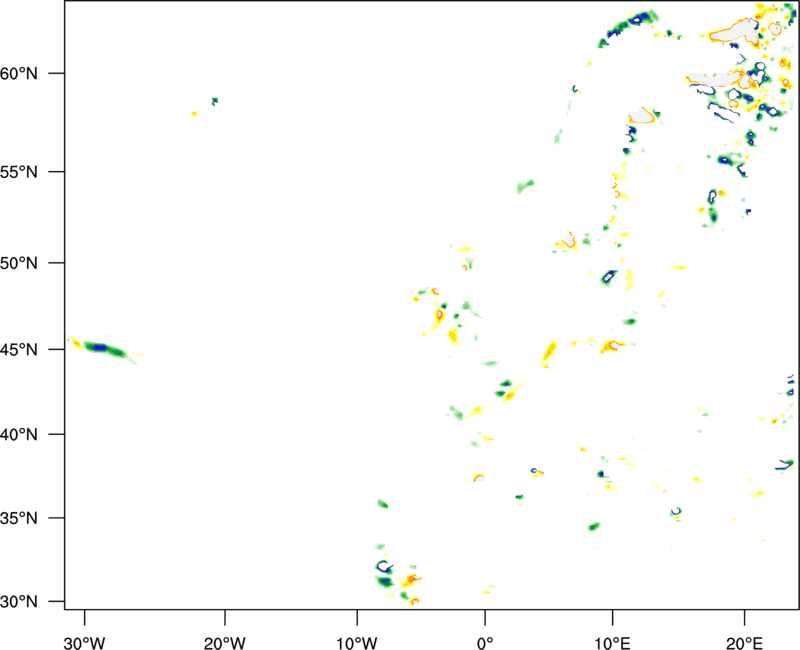Click the 35°N latitude label
Image resolution: width=800 pixels, height=650 pixels.
19,518
